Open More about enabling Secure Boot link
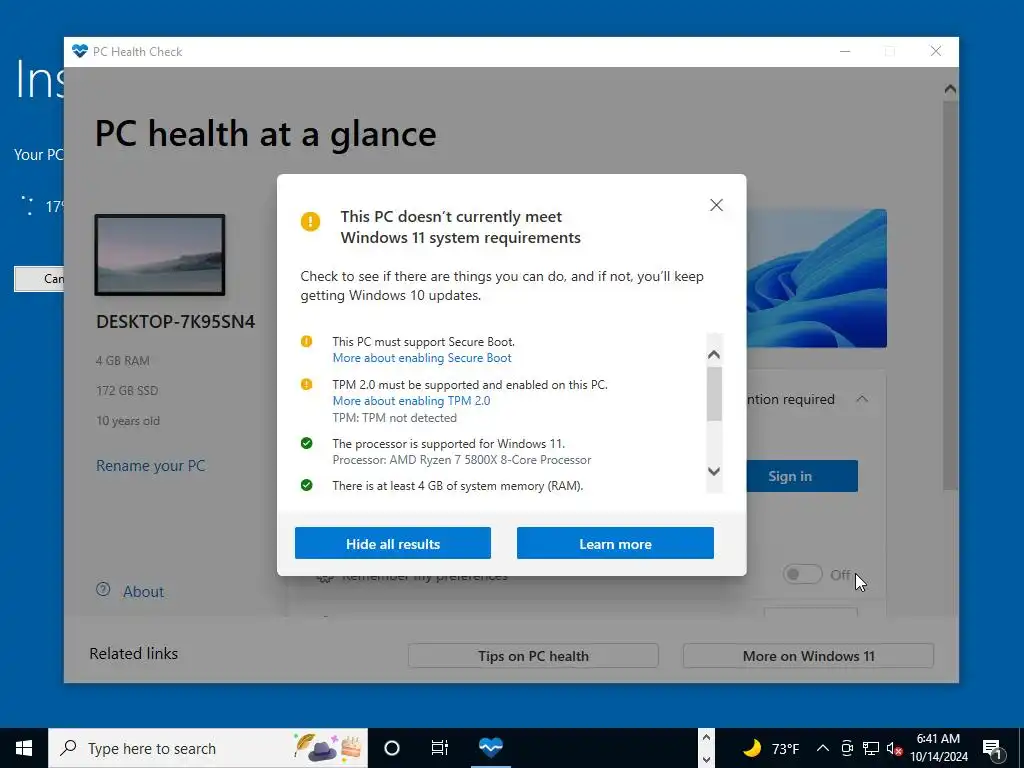The width and height of the screenshot is (1024, 768). coord(422,358)
